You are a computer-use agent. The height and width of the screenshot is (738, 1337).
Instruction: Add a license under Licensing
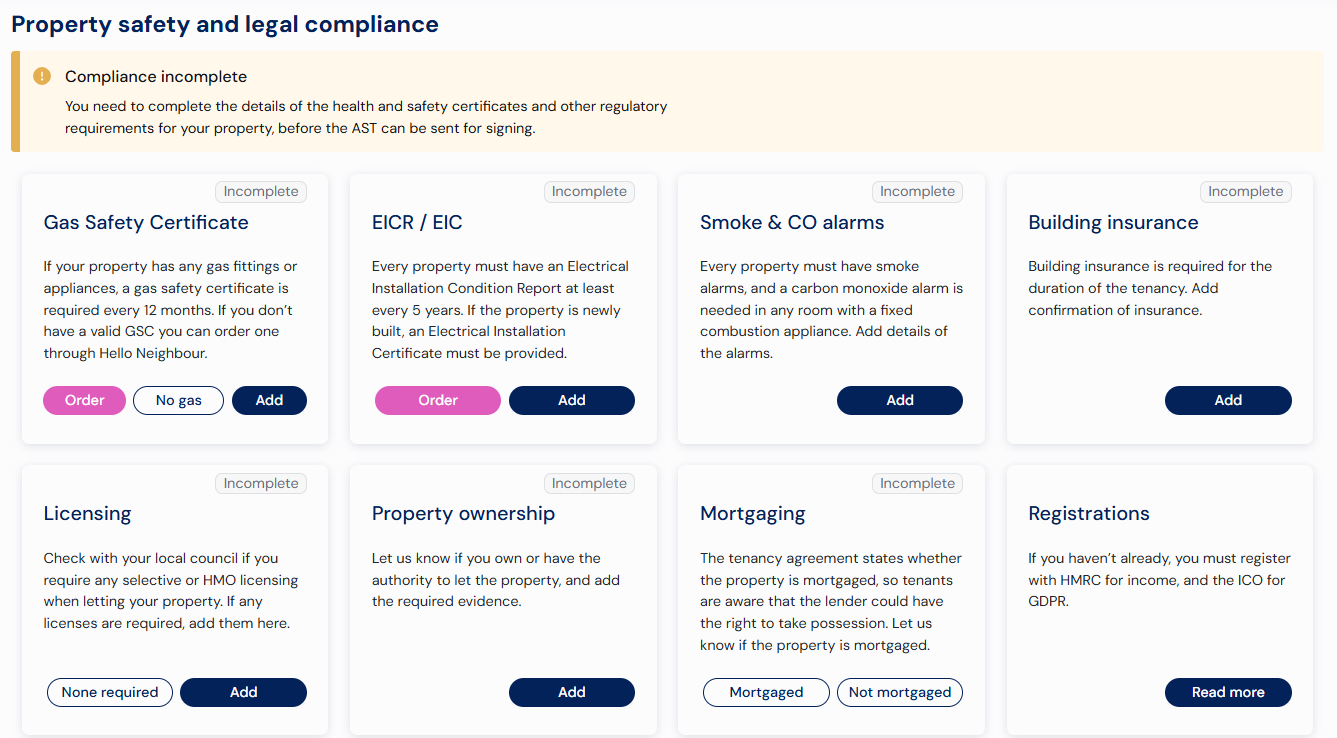(x=243, y=692)
